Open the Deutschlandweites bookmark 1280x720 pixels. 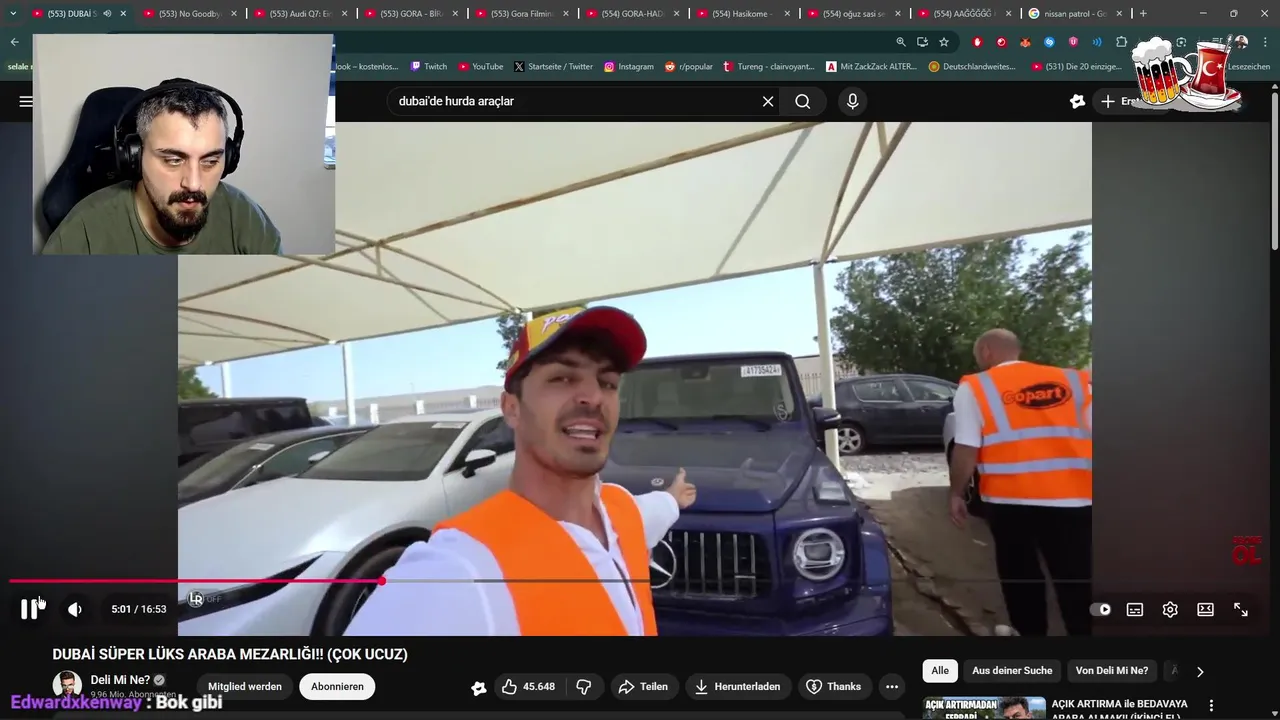(972, 66)
